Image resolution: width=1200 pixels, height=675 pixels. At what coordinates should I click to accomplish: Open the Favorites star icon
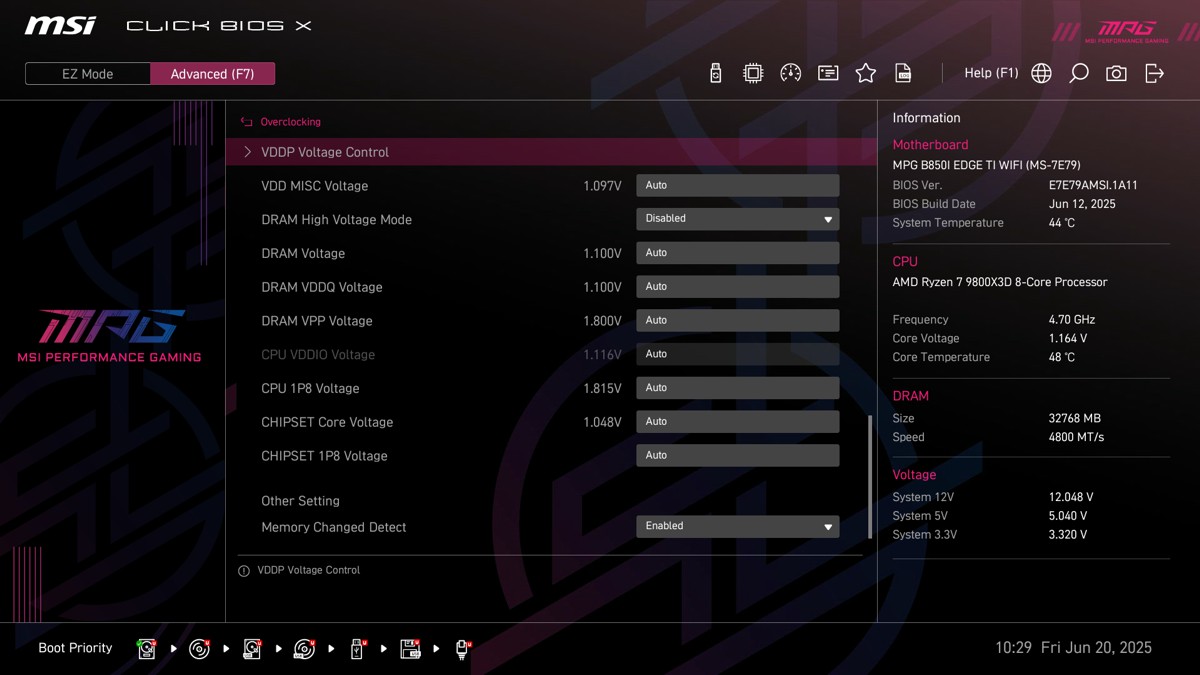click(866, 73)
